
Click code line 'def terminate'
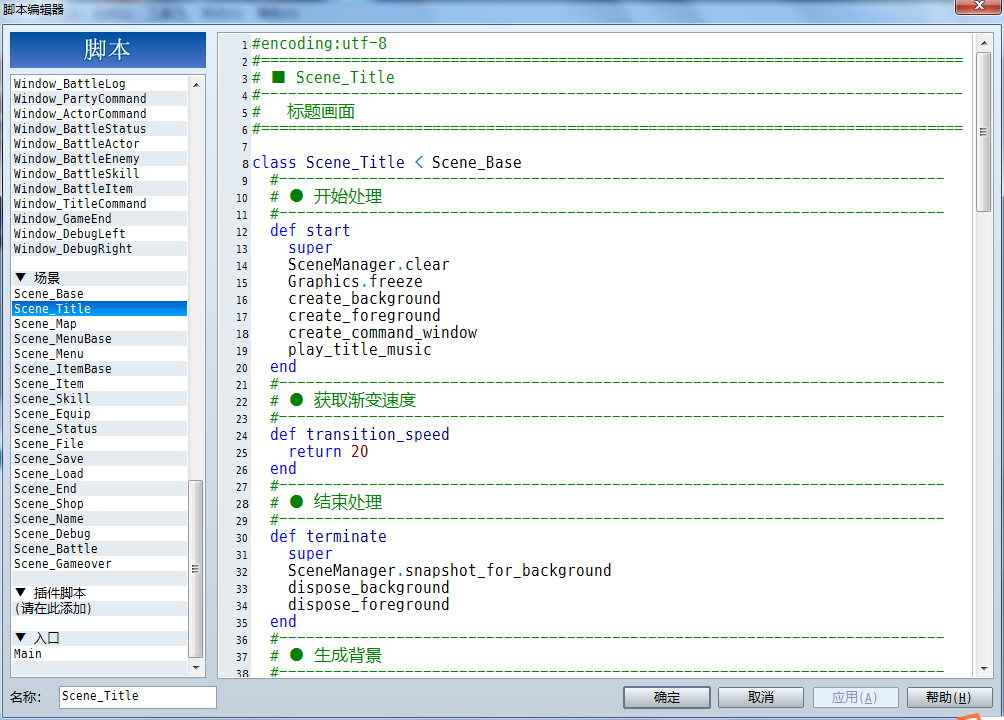328,536
